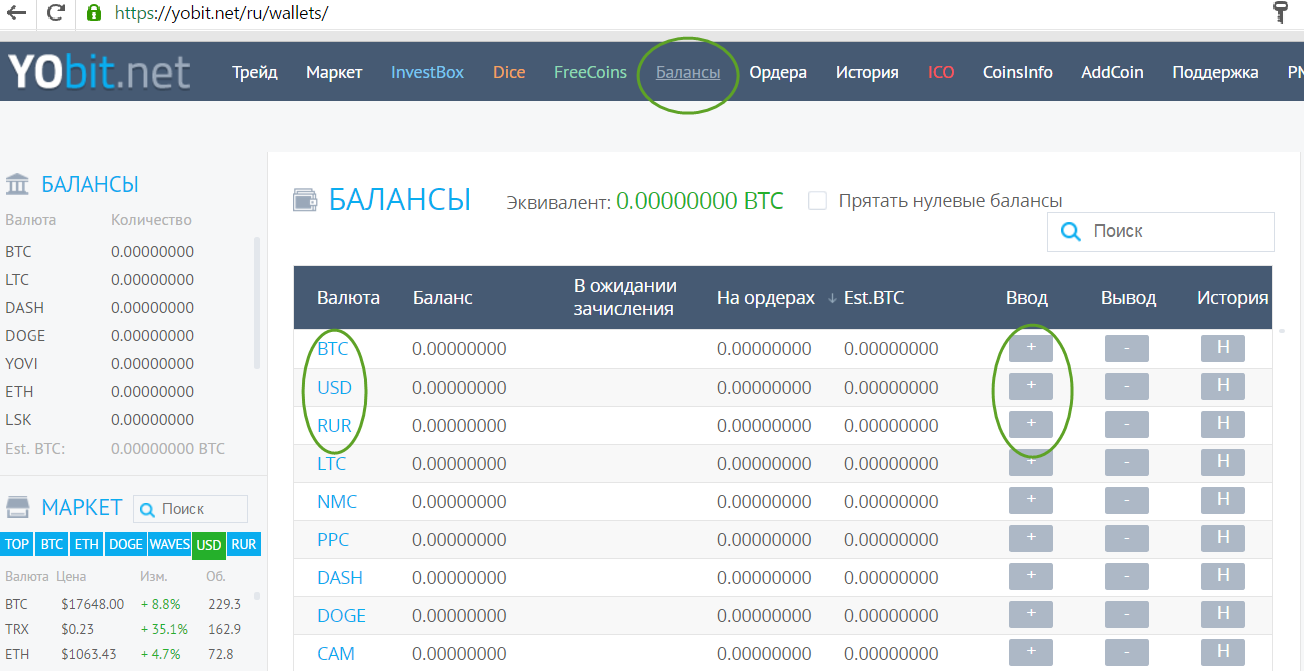Open the LTC currency link in table

pos(331,463)
